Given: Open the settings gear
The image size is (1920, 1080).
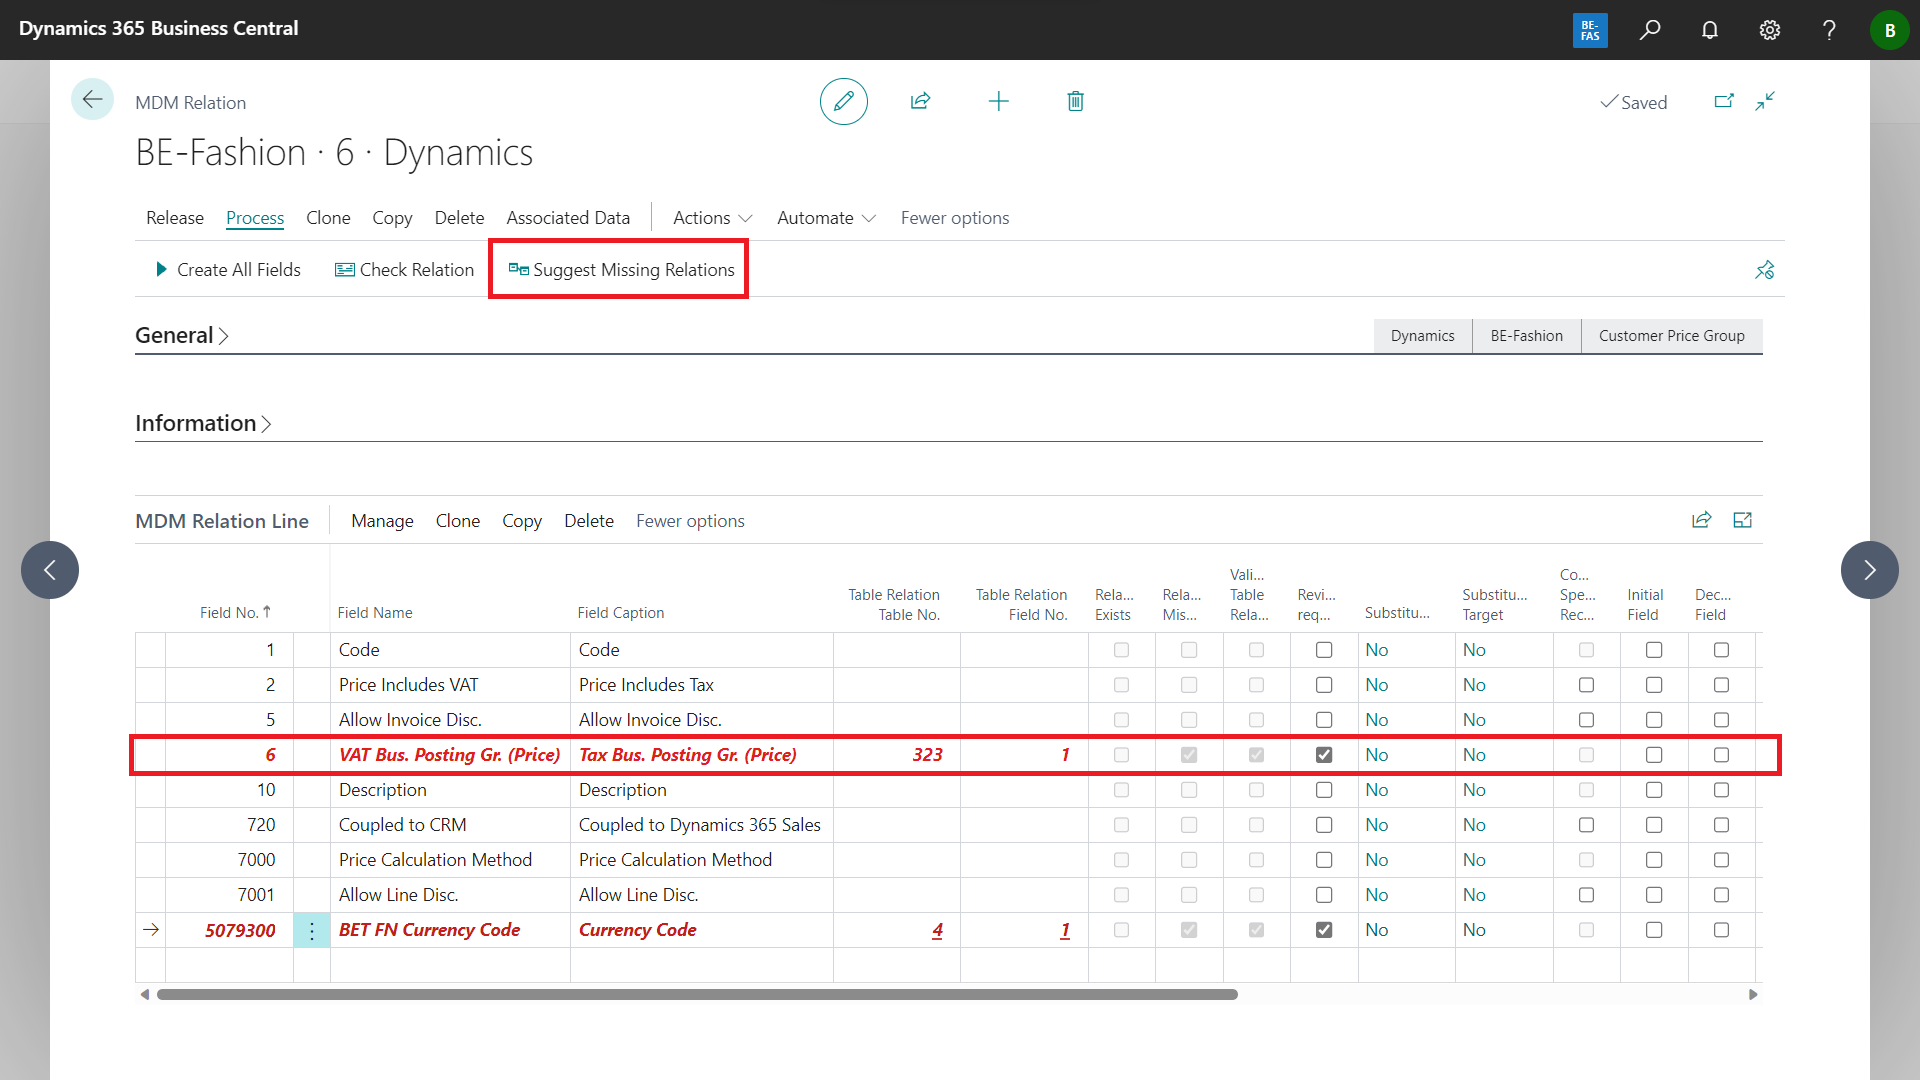Looking at the screenshot, I should [x=1770, y=30].
